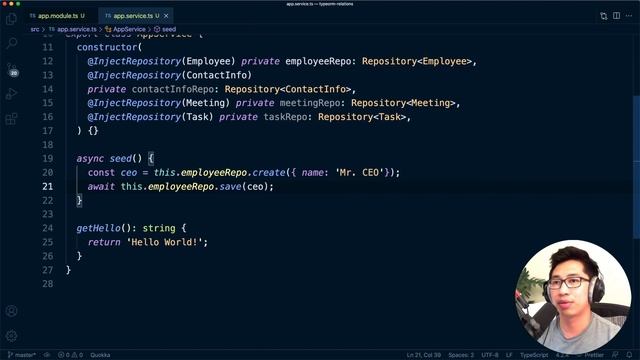This screenshot has height=360, width=640.
Task: Open the Accounts icon in activity bar
Action: (x=11, y=311)
